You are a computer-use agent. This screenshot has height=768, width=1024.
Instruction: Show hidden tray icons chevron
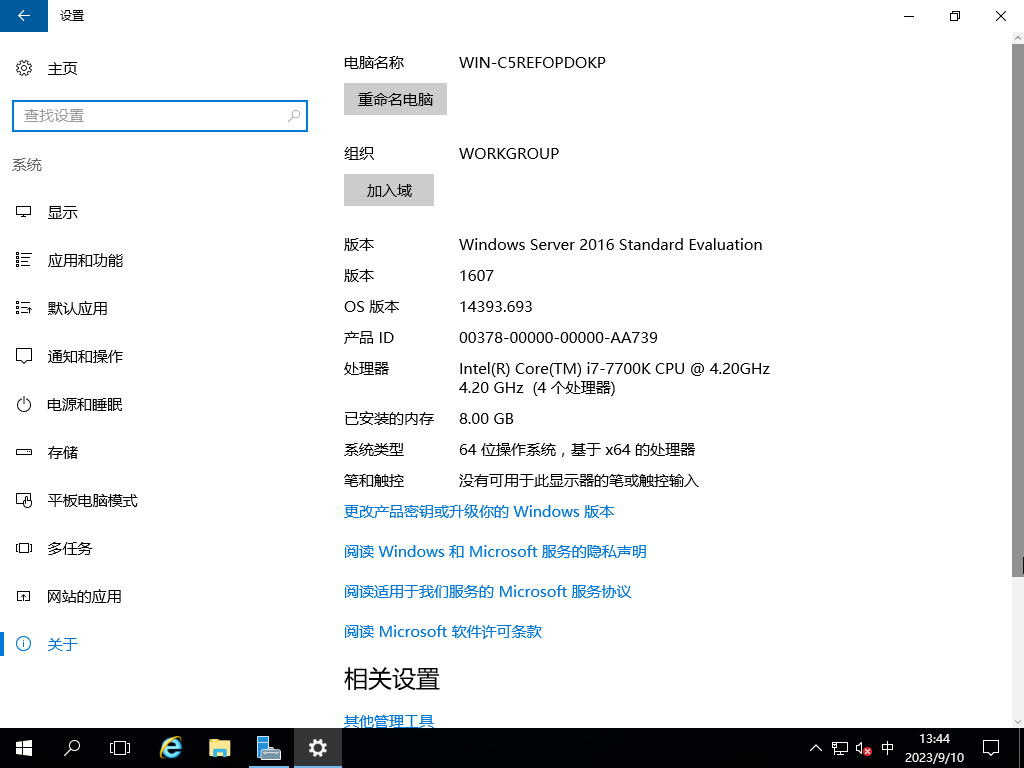point(816,748)
